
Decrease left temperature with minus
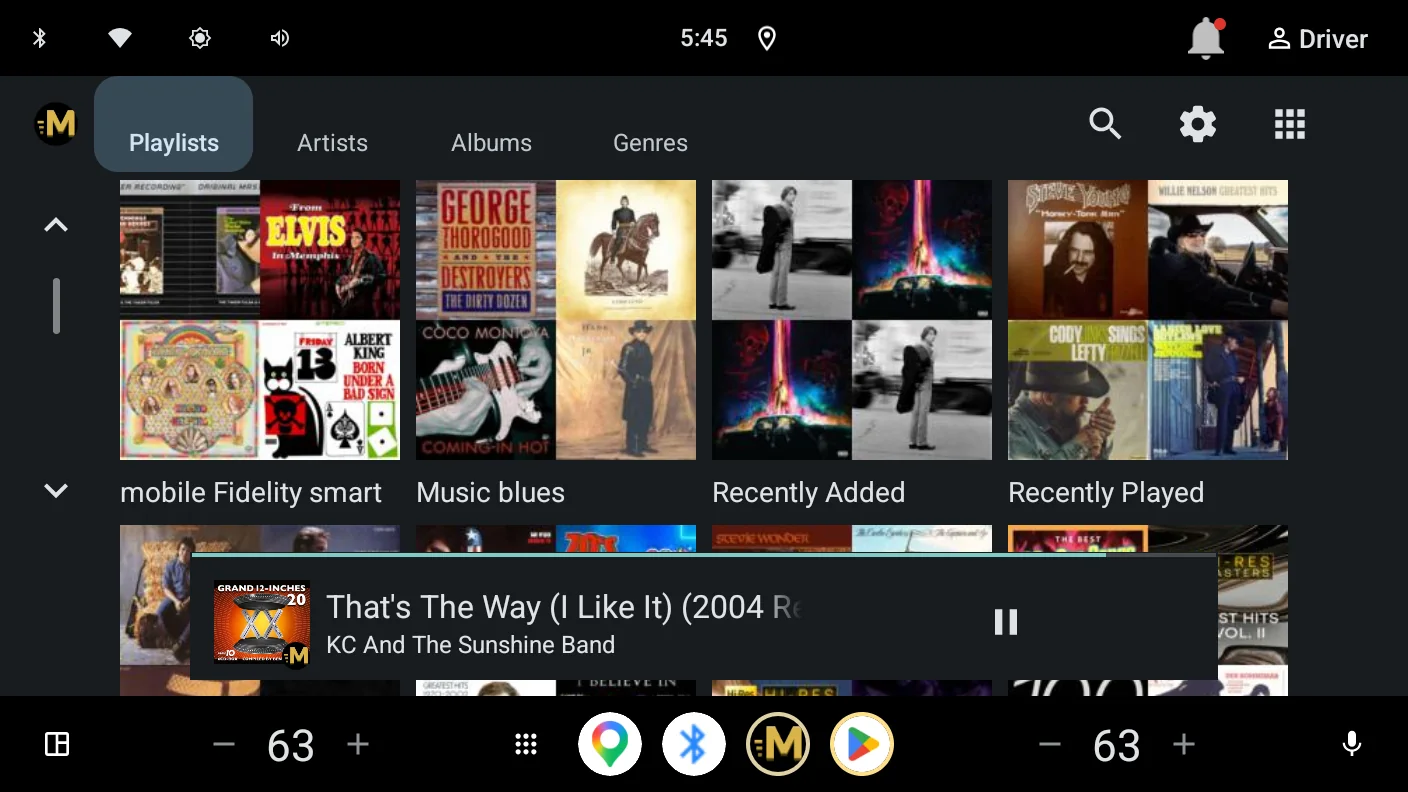[x=224, y=745]
